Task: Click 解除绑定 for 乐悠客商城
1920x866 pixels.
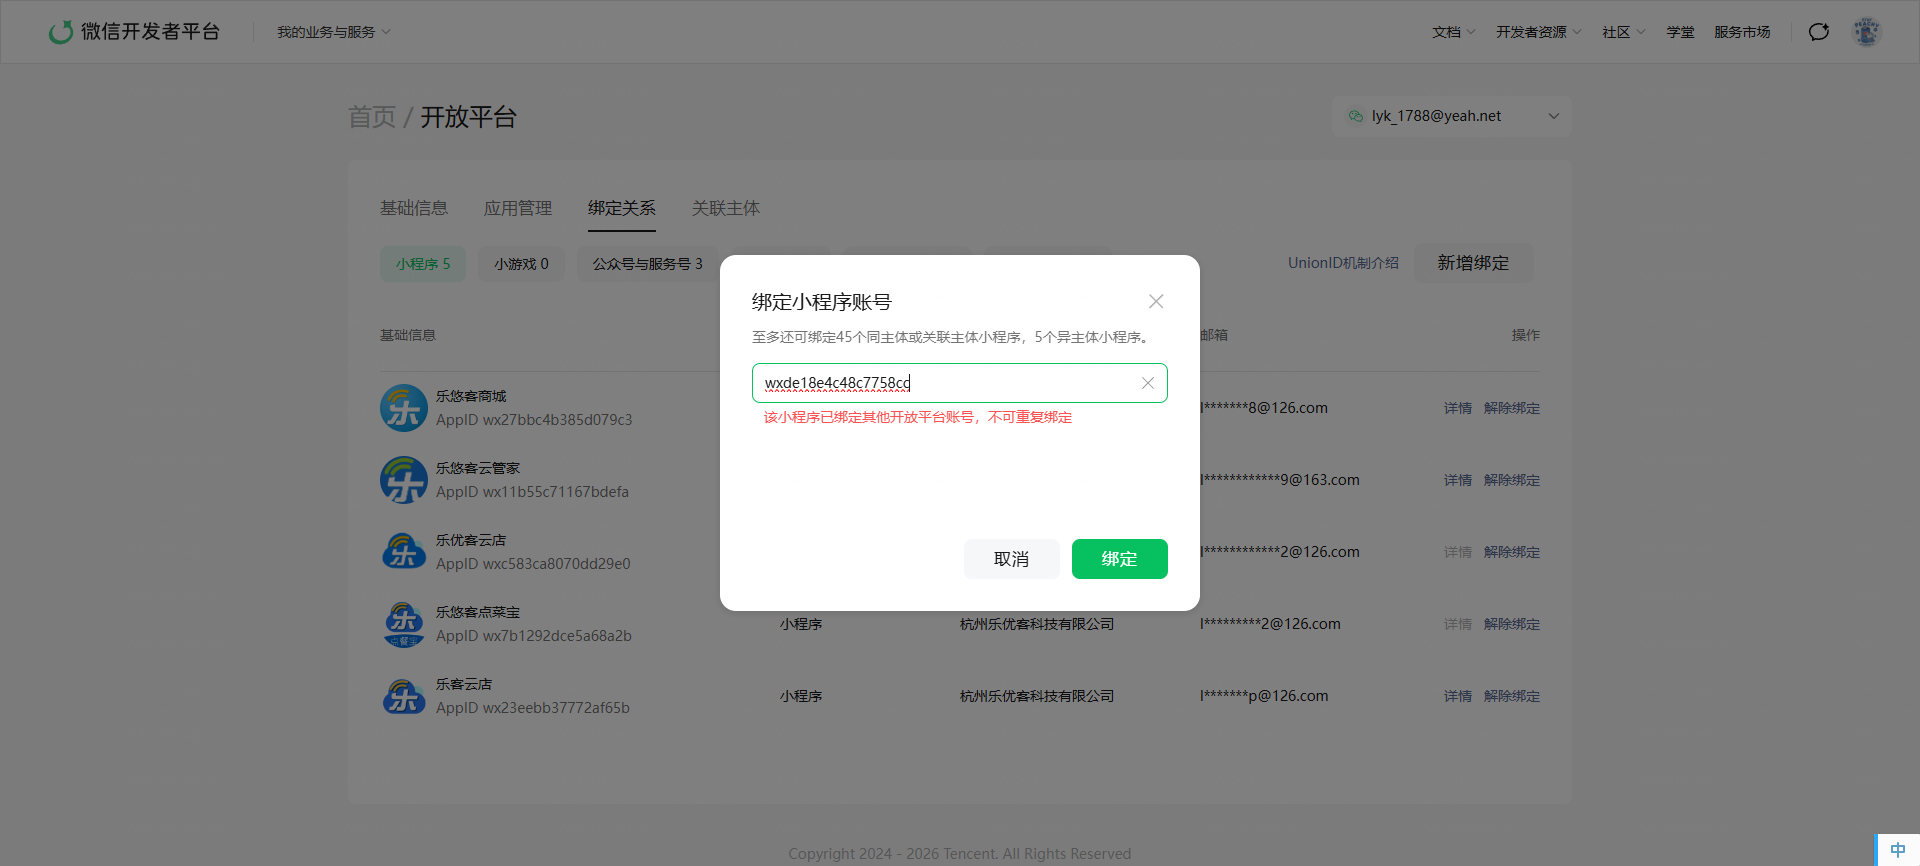Action: tap(1512, 408)
